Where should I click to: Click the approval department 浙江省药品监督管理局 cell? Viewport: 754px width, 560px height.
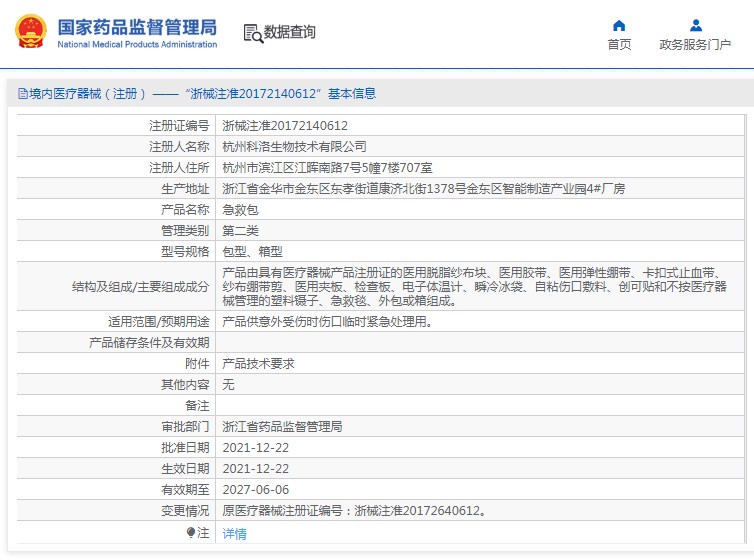(x=480, y=426)
